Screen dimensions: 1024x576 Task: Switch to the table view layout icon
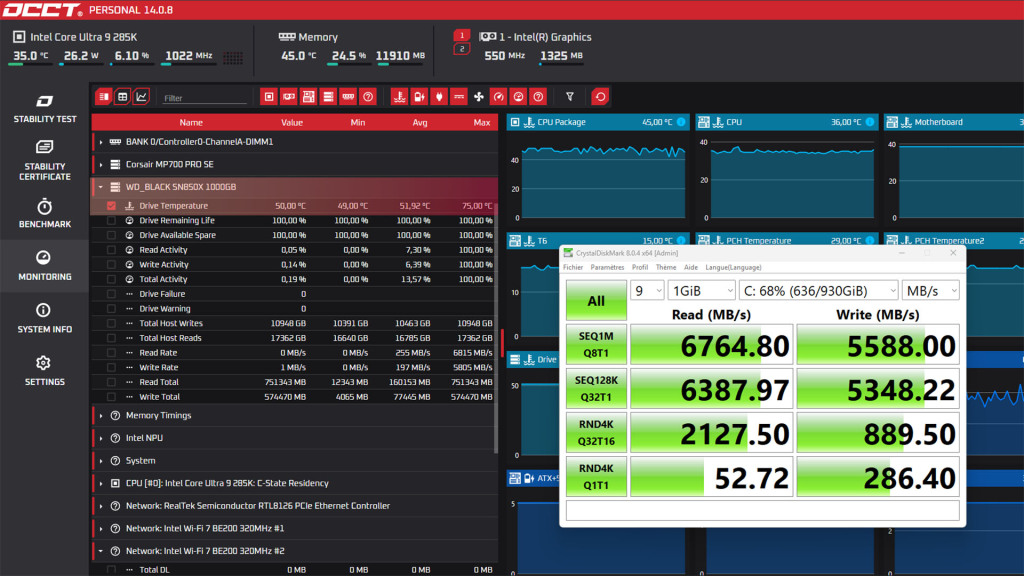pos(122,97)
